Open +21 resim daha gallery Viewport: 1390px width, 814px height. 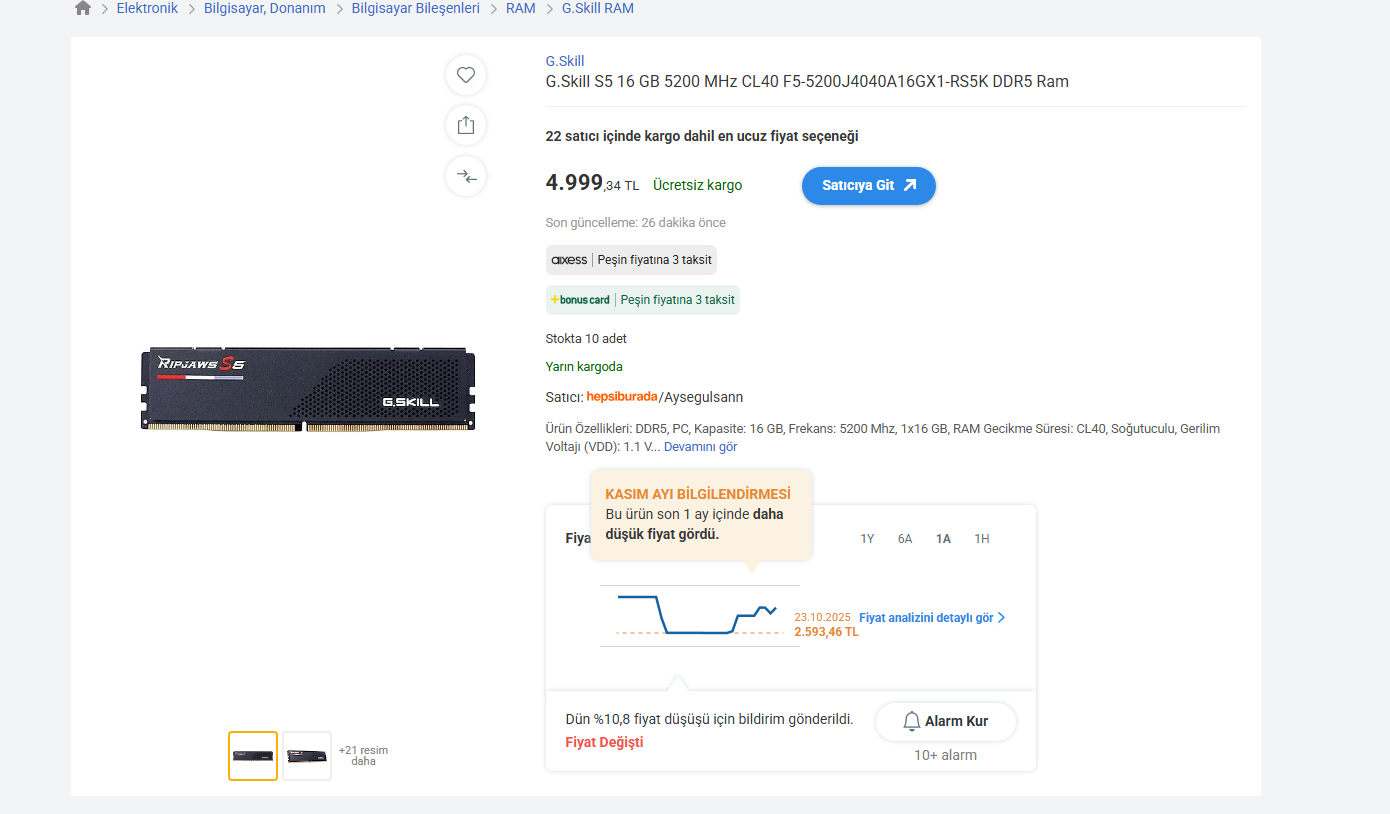point(363,756)
